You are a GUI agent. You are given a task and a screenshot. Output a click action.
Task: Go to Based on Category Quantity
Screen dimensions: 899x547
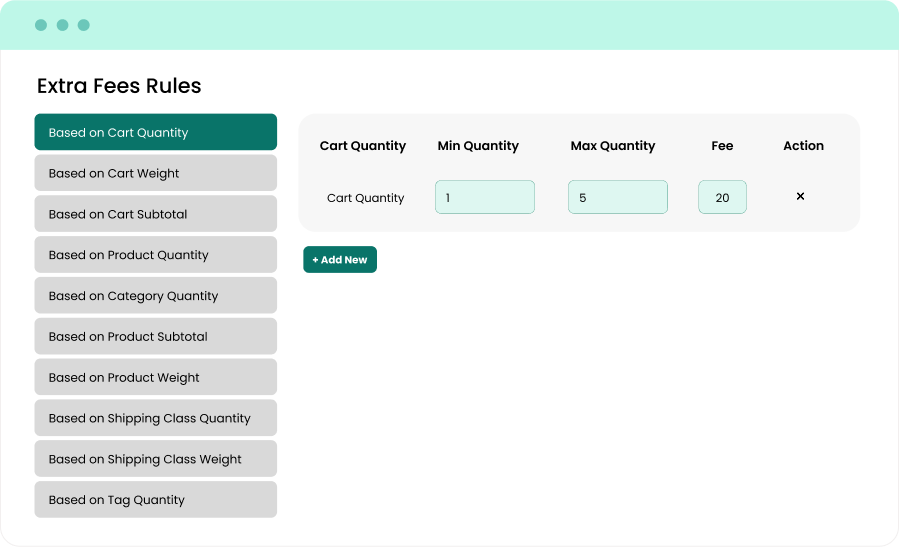[155, 296]
